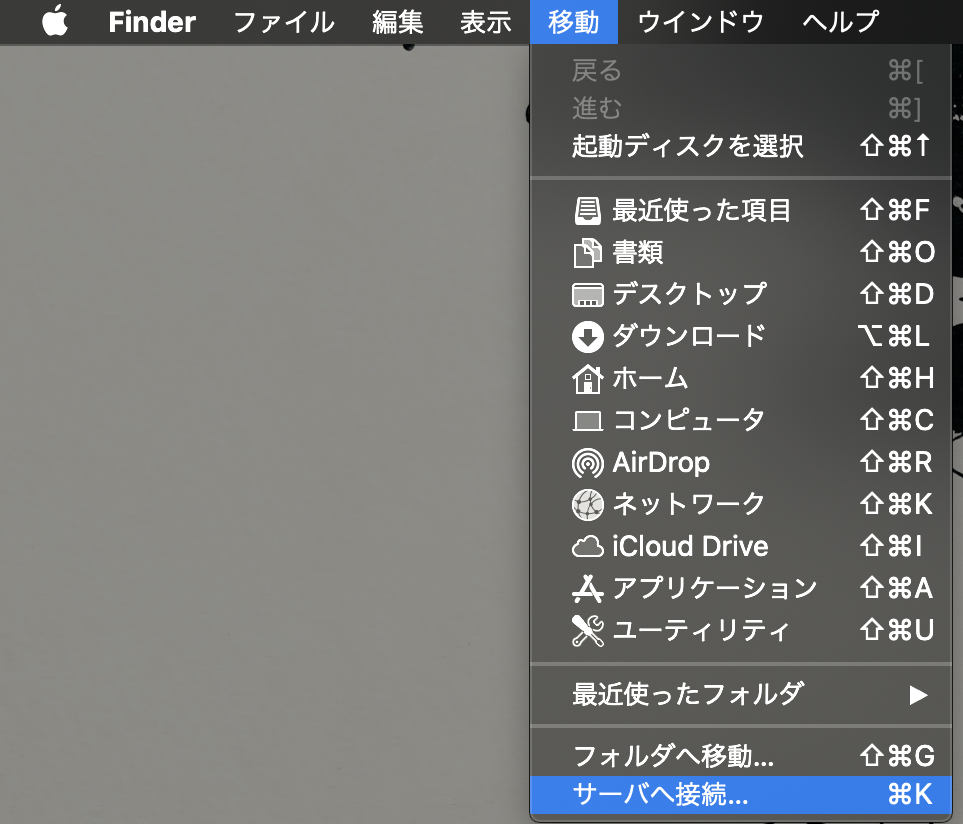
Task: Open the ファイル menu
Action: (x=284, y=23)
